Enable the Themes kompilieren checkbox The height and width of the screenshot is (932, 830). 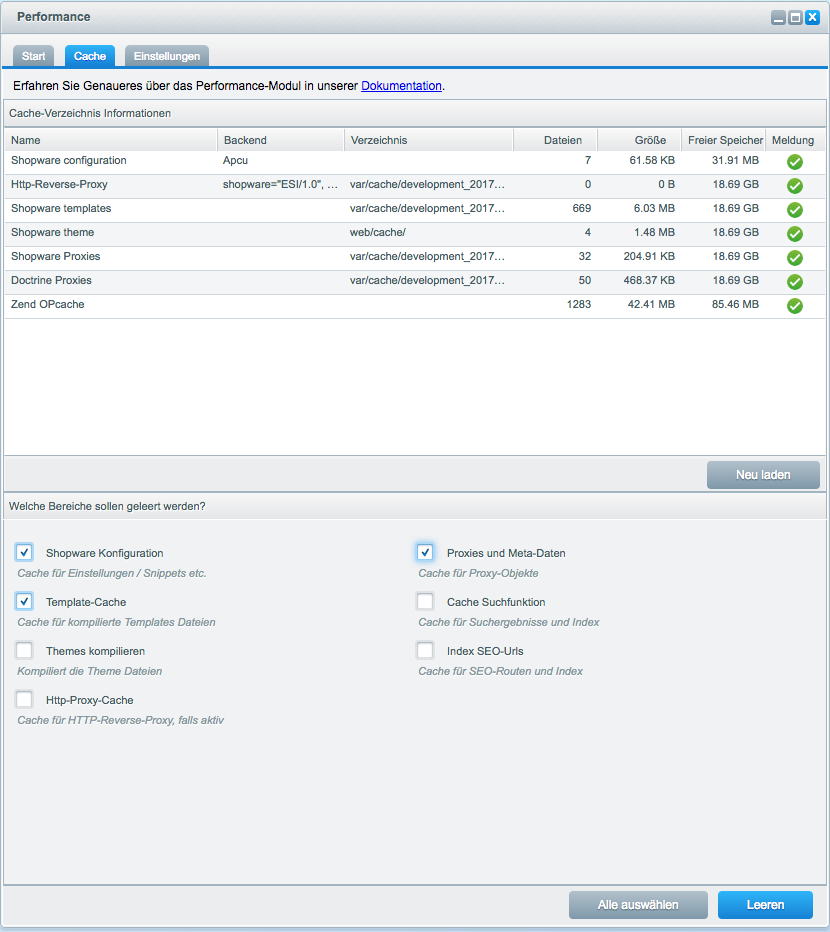25,651
